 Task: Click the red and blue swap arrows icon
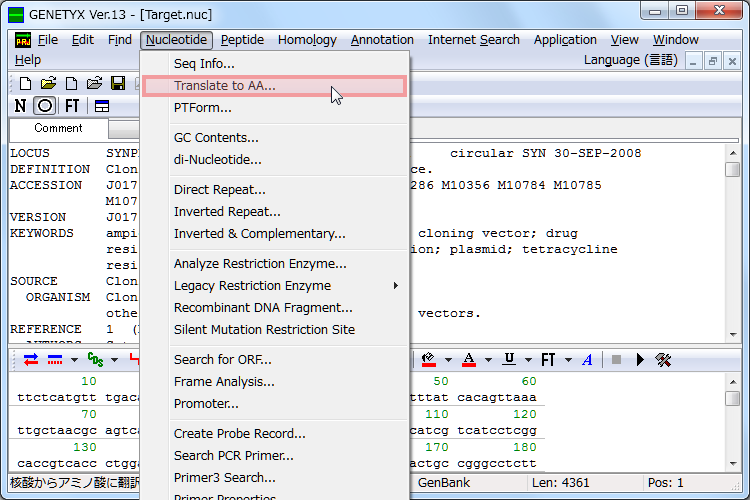[31, 359]
